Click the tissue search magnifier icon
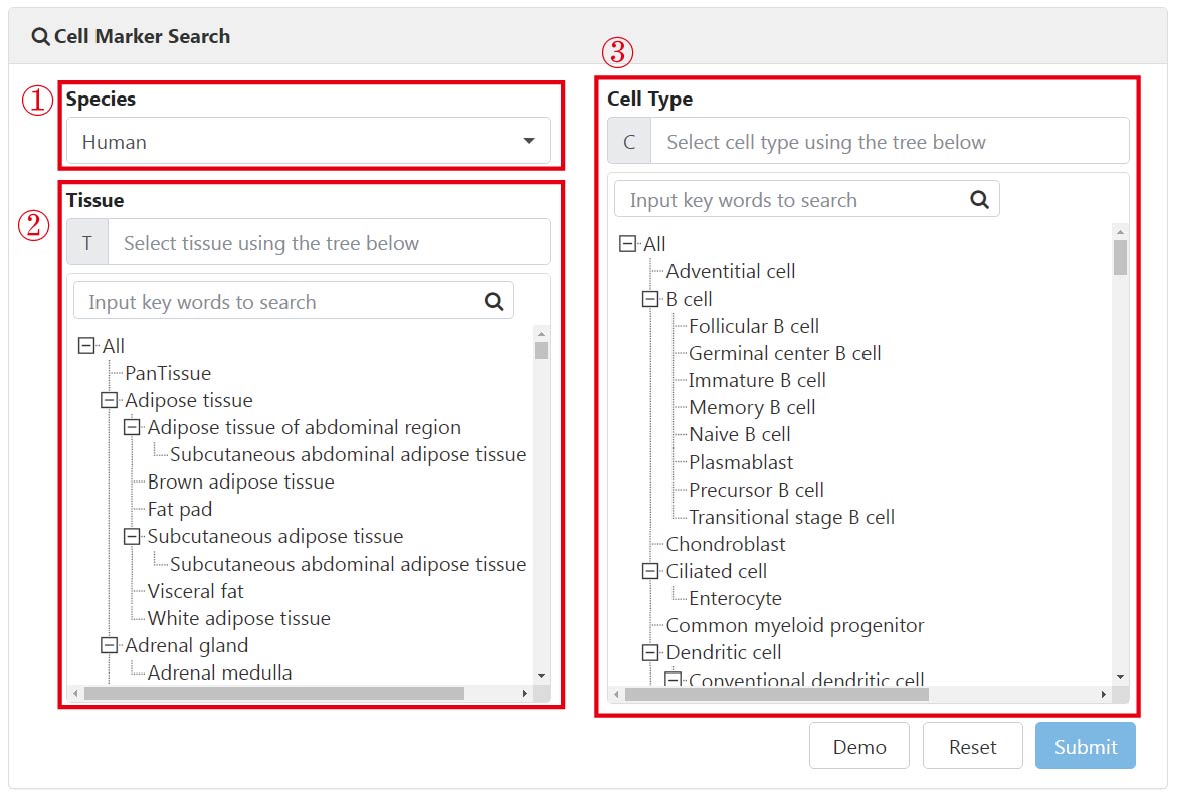 494,301
